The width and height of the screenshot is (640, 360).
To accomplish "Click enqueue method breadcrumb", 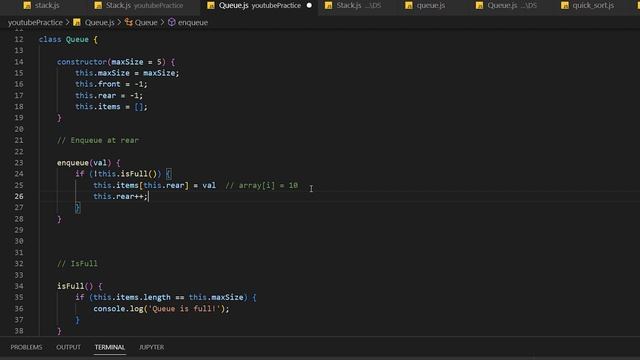I will point(193,22).
